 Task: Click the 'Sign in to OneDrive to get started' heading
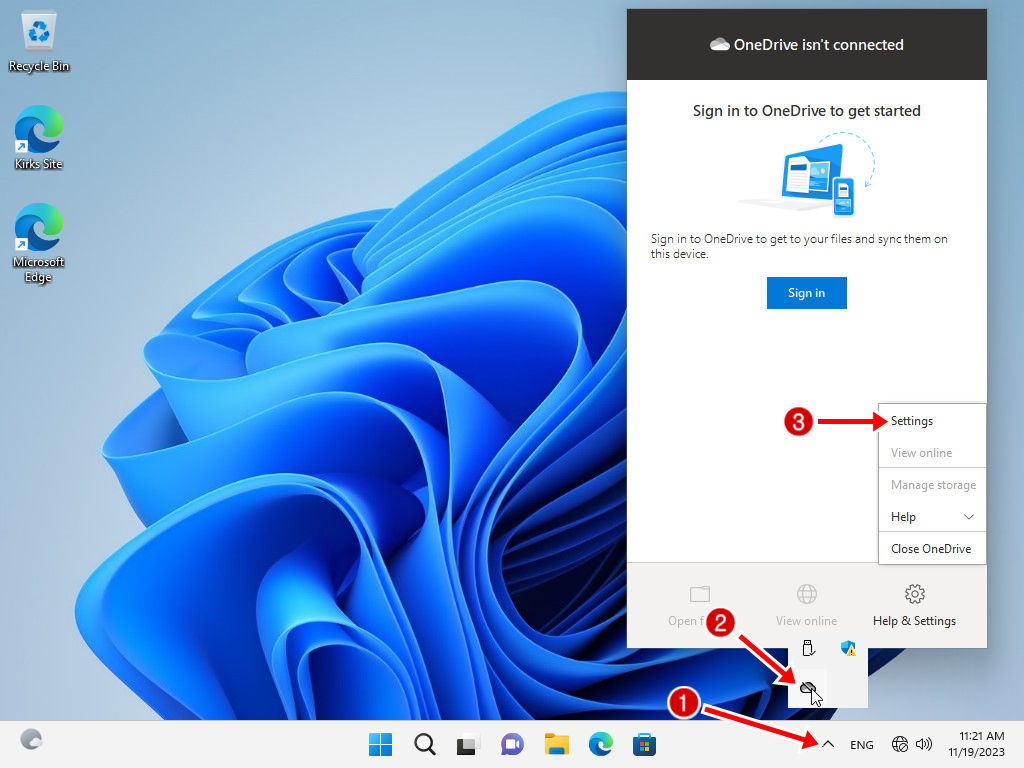pos(807,110)
